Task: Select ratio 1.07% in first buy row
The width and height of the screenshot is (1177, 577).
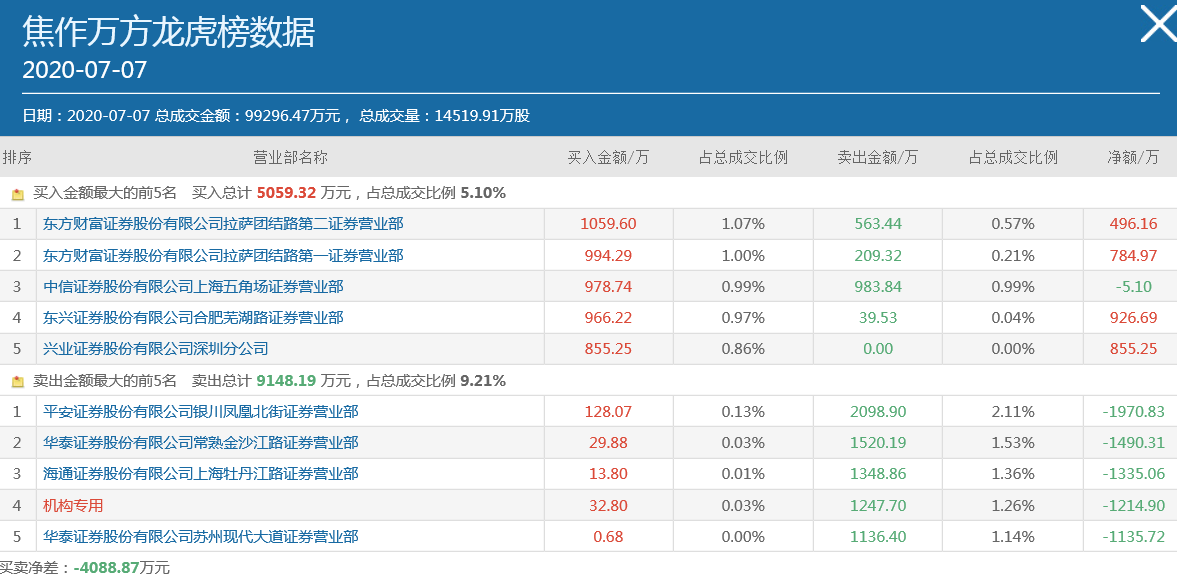Action: (743, 224)
